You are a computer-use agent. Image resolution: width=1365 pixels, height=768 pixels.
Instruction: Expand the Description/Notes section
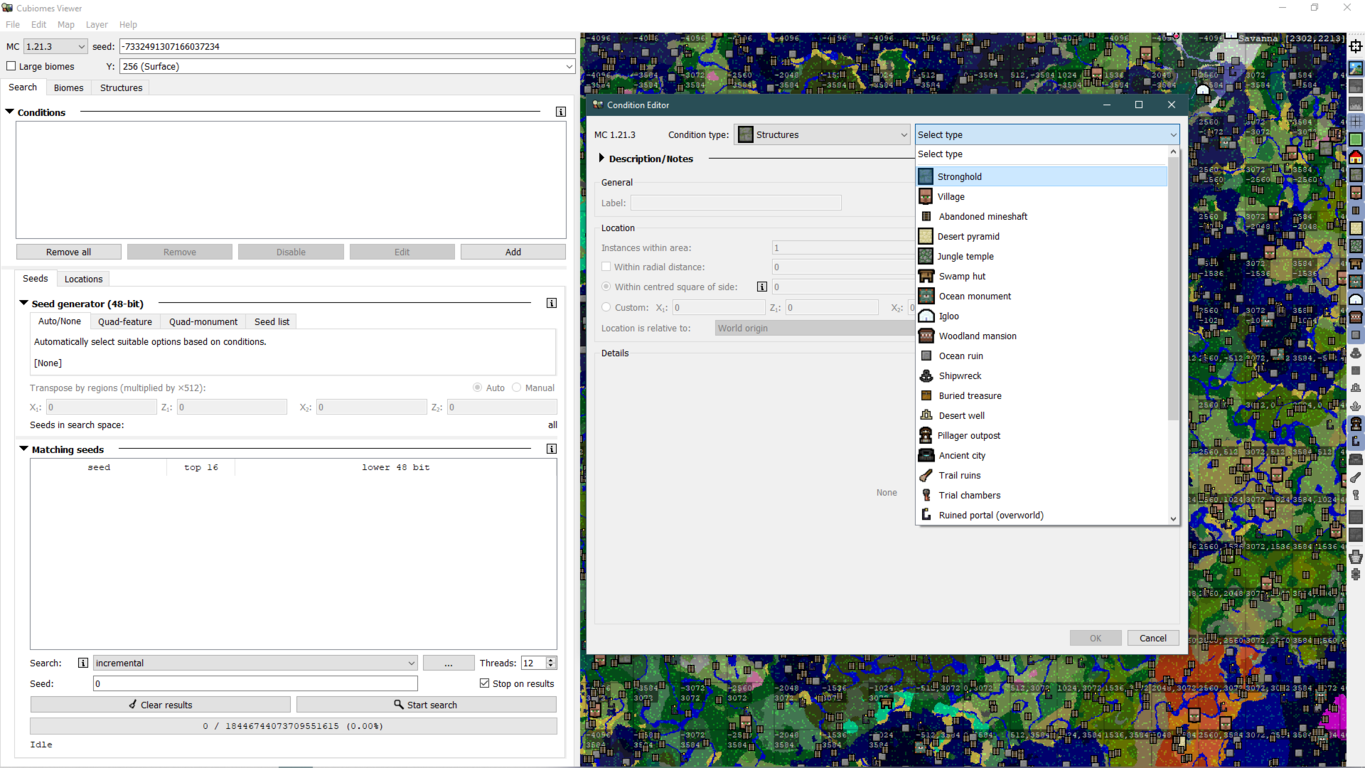tap(602, 159)
